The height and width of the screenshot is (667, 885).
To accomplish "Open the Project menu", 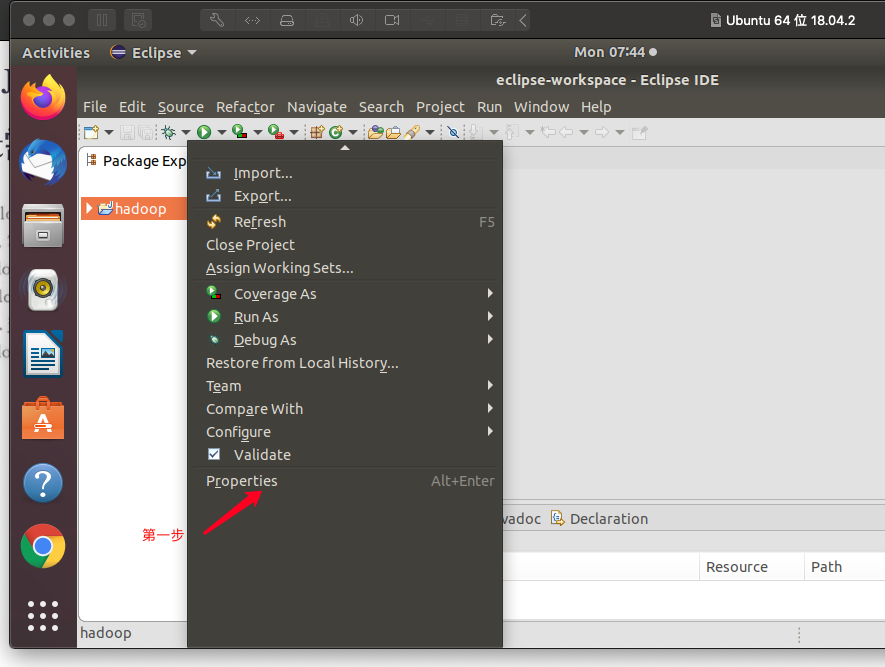I will point(440,107).
